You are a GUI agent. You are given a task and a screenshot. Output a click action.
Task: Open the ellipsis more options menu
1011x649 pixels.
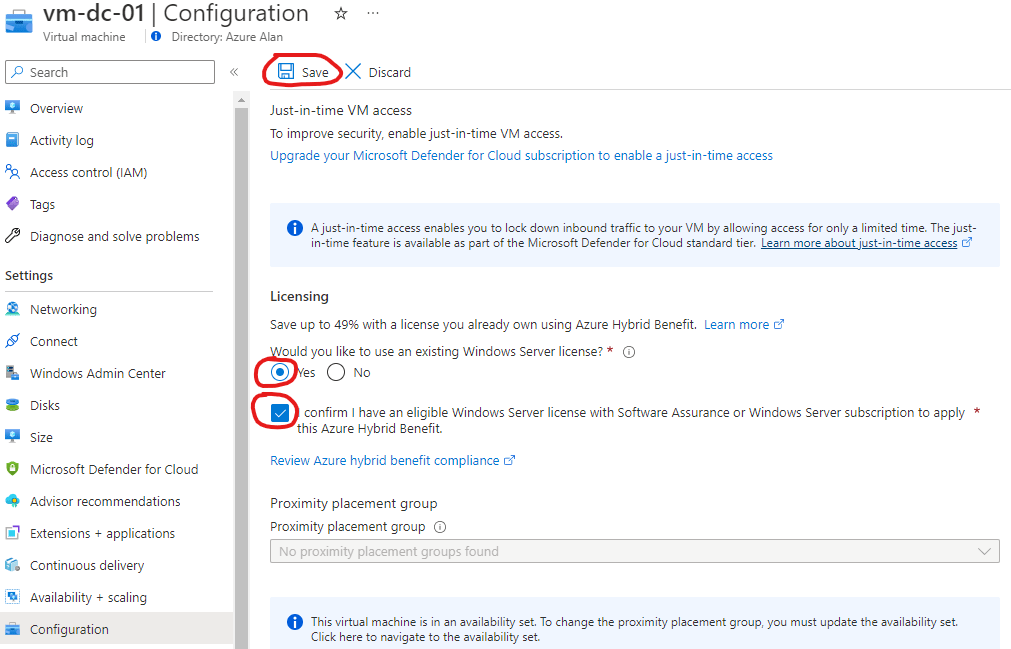point(373,14)
